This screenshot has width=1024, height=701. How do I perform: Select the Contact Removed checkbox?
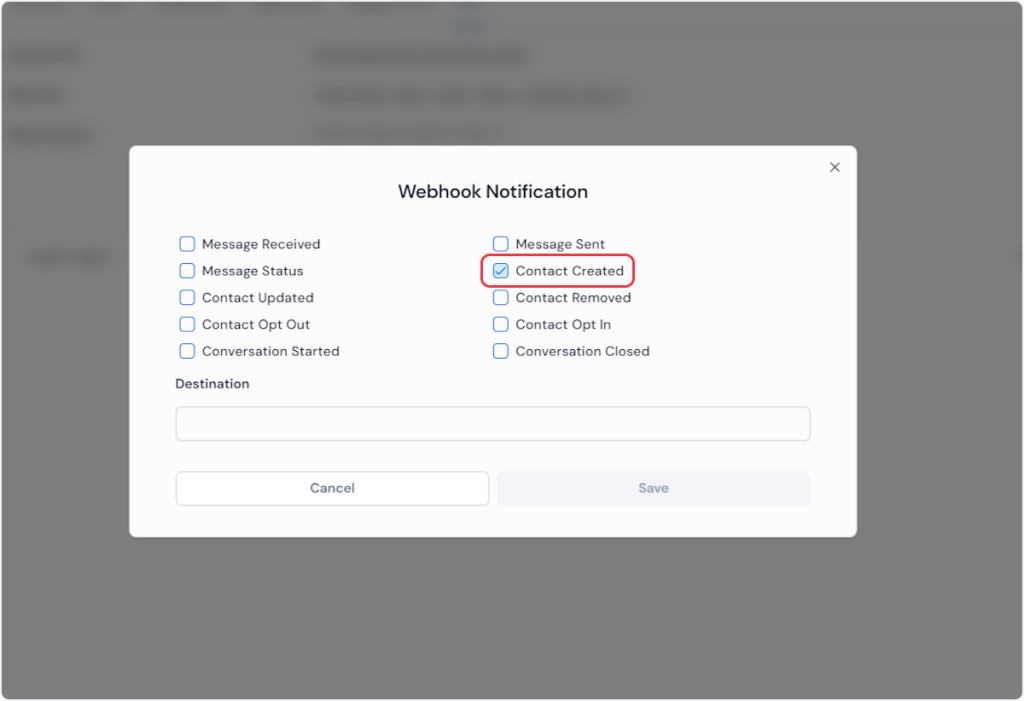point(501,298)
